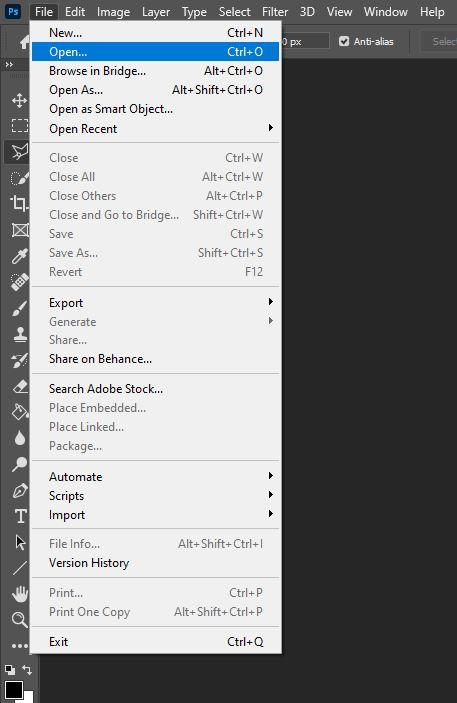This screenshot has height=703, width=457.
Task: Swap foreground and background colors
Action: pyautogui.click(x=27, y=670)
